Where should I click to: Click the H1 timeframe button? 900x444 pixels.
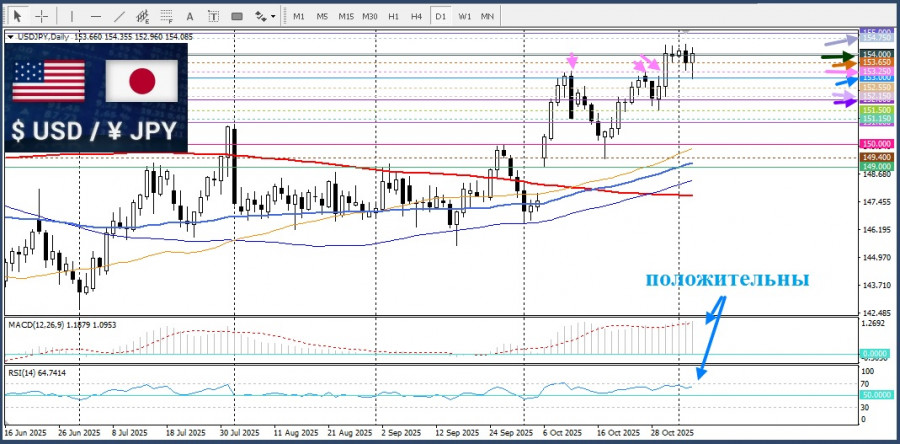[x=393, y=16]
